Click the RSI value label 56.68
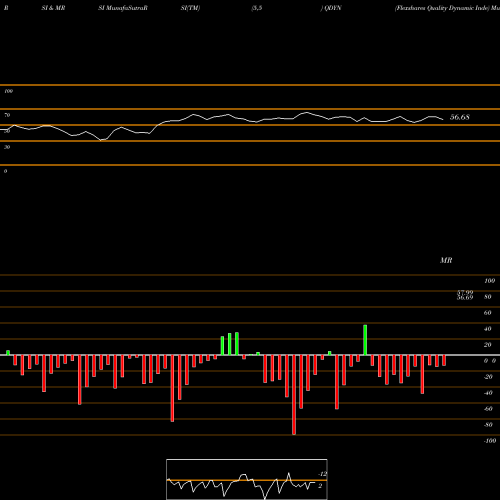This screenshot has width=500, height=500. click(460, 117)
